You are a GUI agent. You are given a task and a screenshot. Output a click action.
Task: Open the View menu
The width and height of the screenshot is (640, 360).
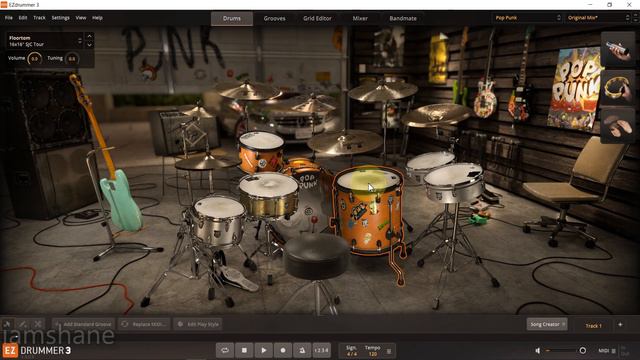(81, 18)
